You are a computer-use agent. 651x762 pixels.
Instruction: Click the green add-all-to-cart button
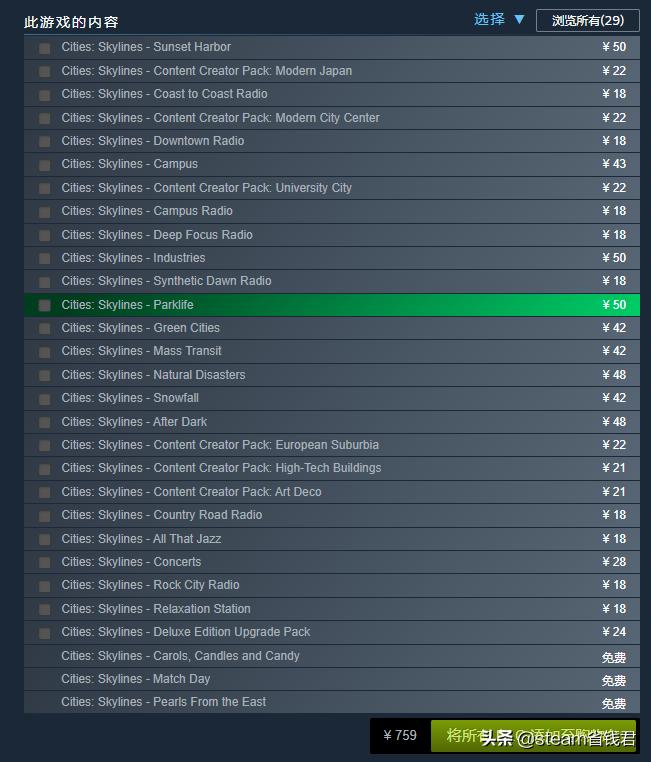pyautogui.click(x=533, y=736)
